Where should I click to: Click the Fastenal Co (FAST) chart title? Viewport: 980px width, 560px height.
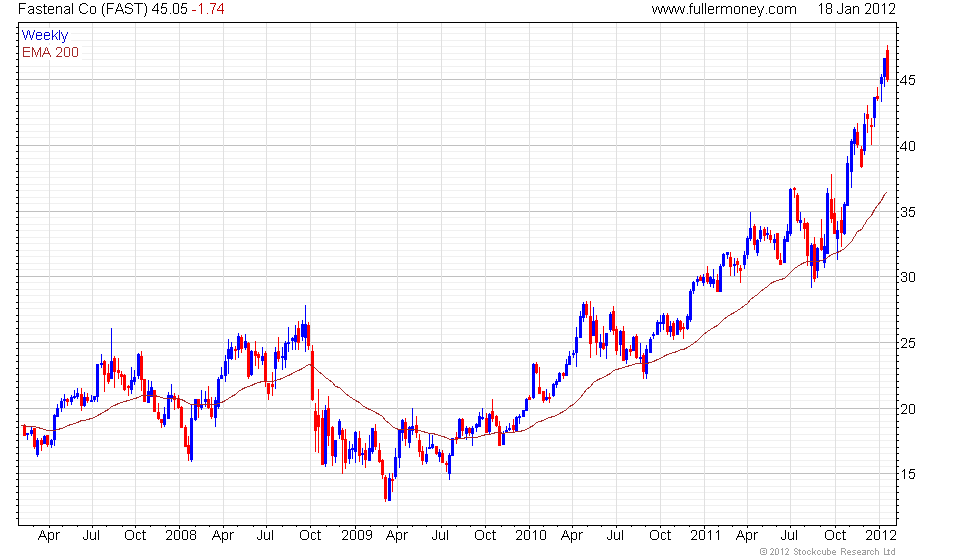coord(82,9)
